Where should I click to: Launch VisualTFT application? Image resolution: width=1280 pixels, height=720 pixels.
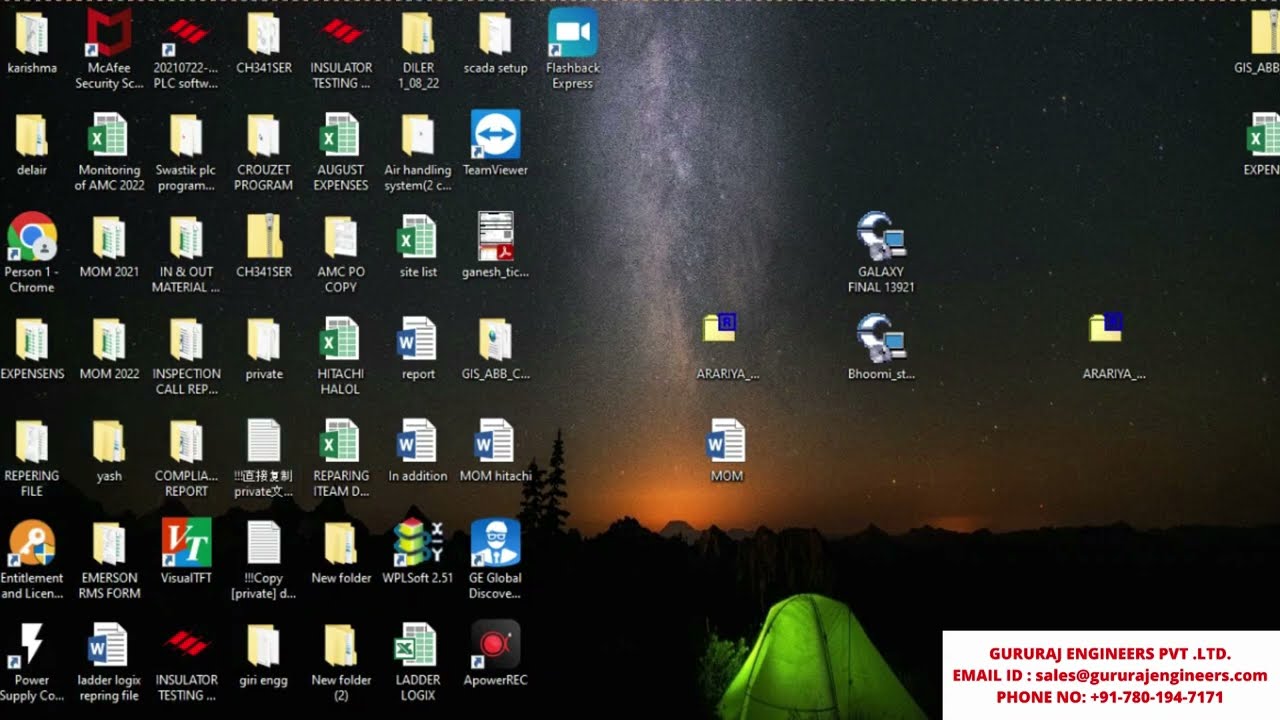click(186, 552)
